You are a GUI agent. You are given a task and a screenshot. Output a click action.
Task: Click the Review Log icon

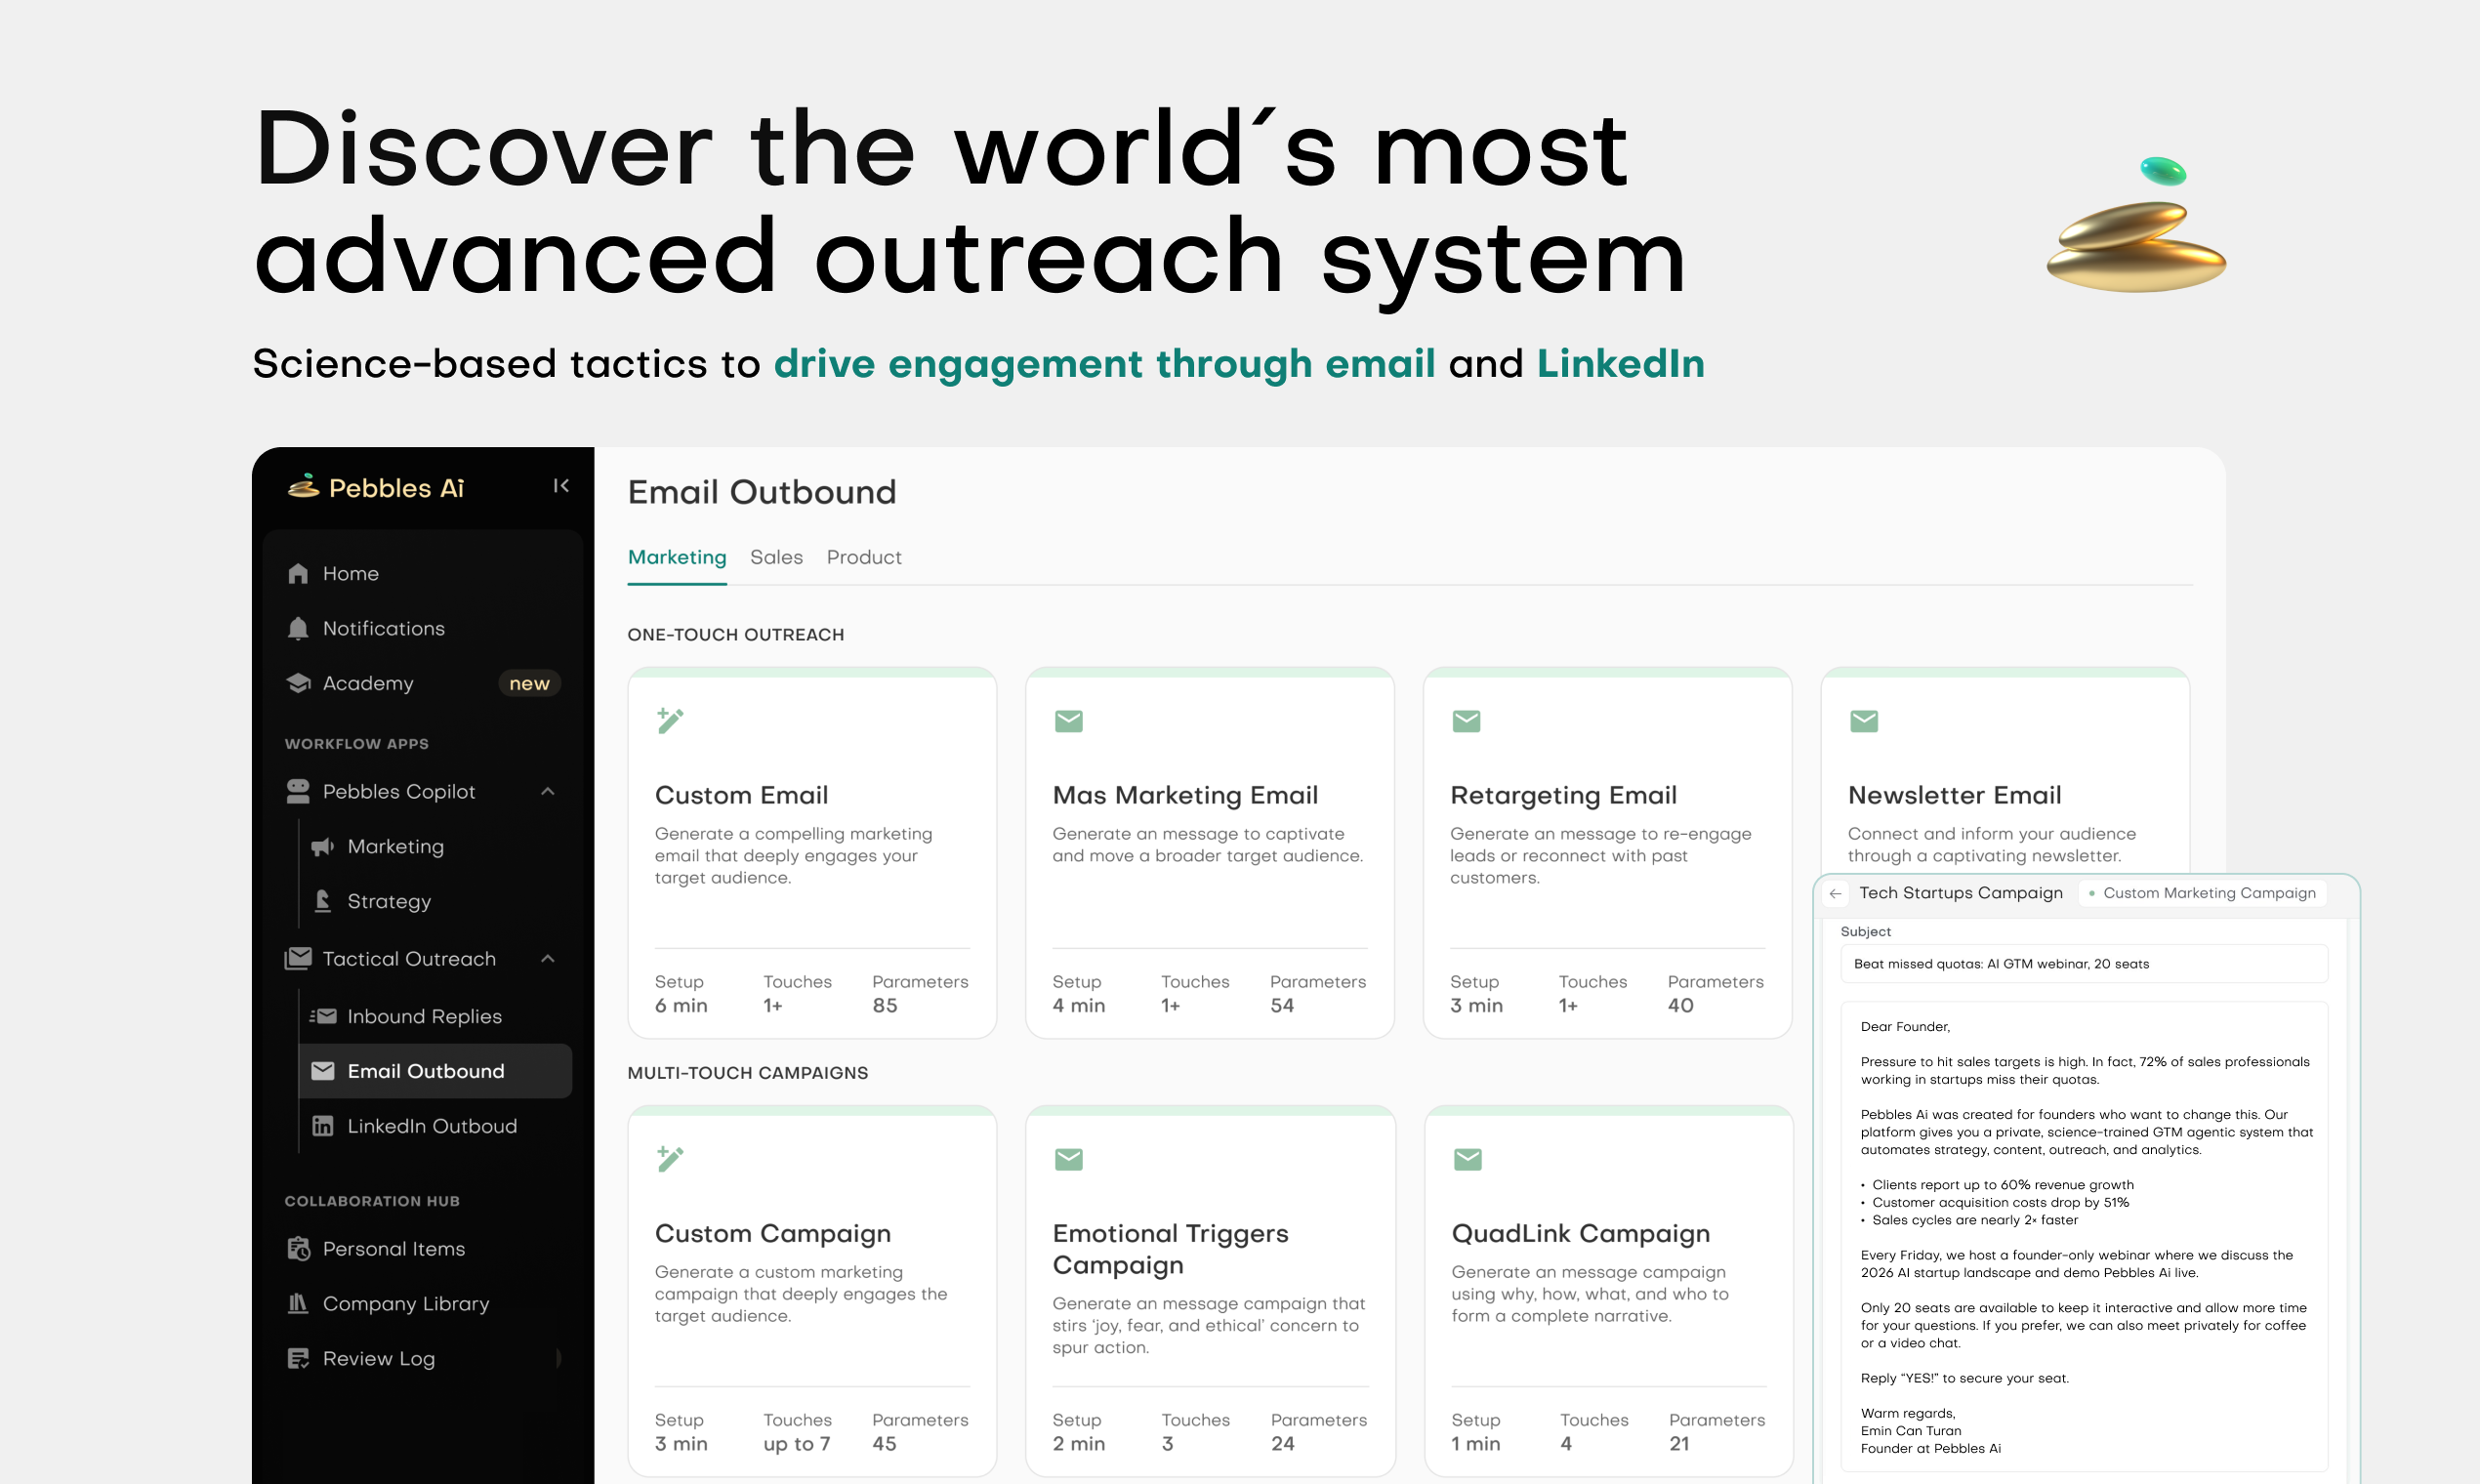298,1359
